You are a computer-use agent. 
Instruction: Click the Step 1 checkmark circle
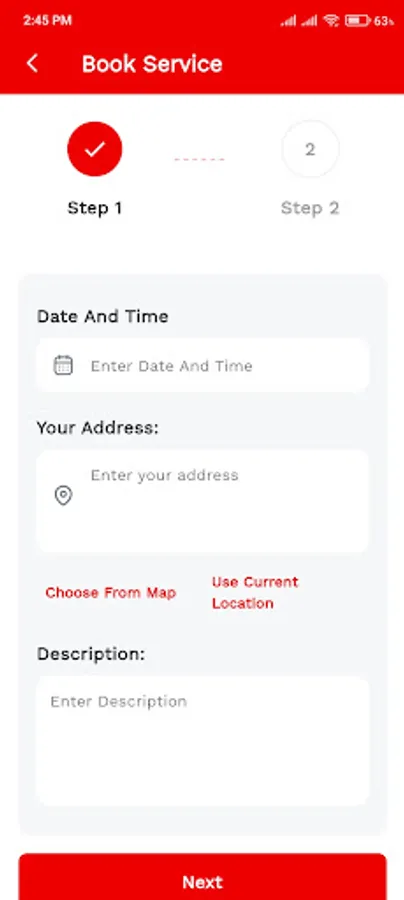[95, 149]
